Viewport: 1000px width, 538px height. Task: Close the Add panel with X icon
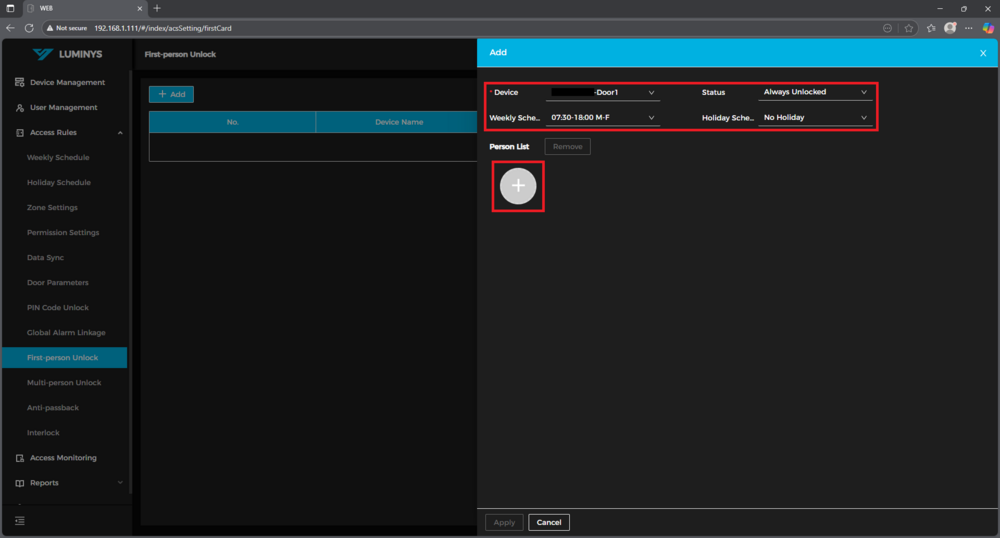click(982, 53)
